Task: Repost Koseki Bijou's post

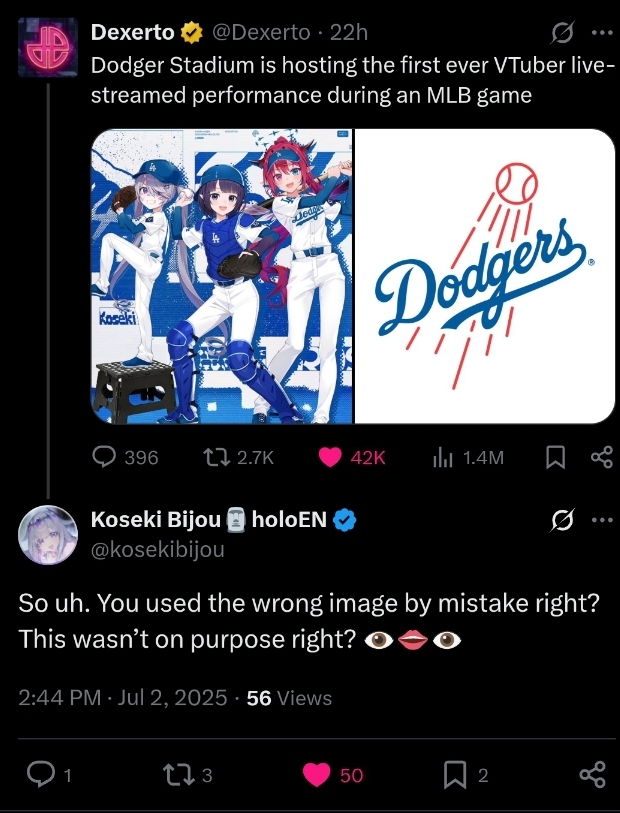Action: 176,774
